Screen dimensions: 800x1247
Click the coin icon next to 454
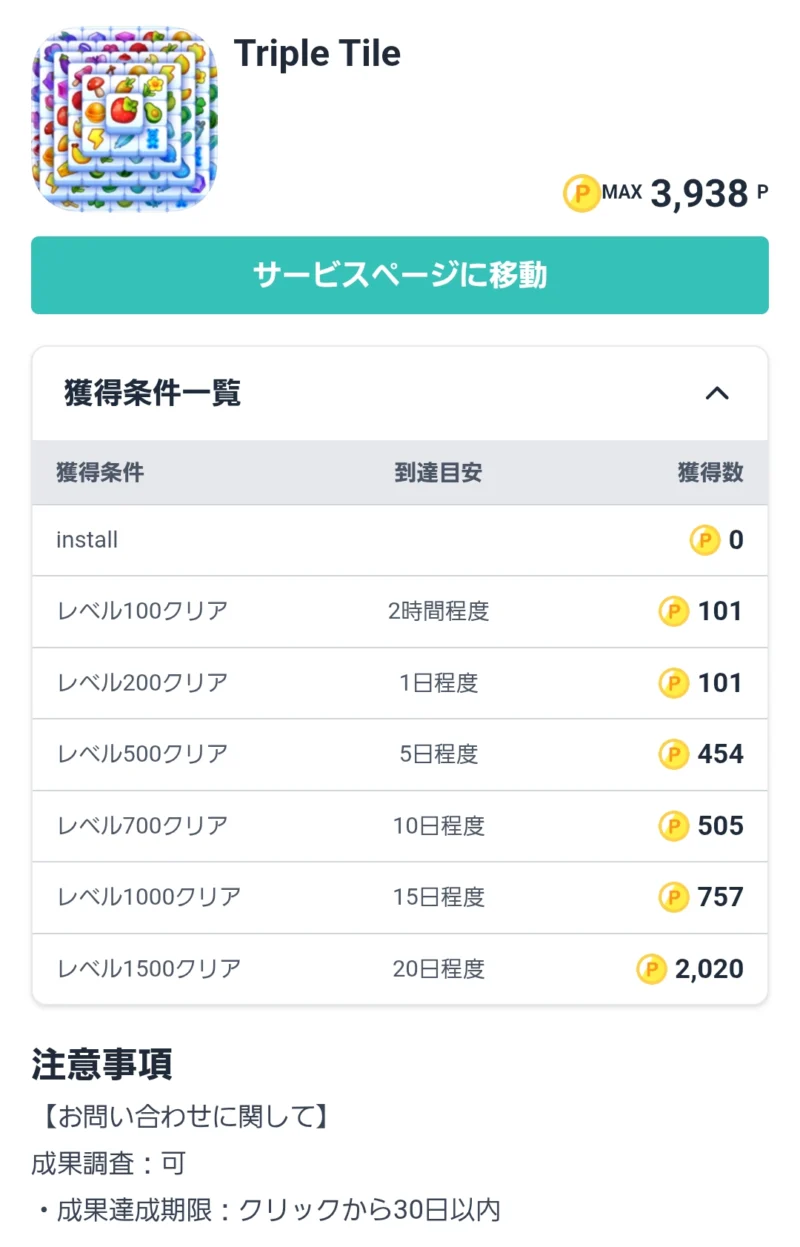coord(674,755)
